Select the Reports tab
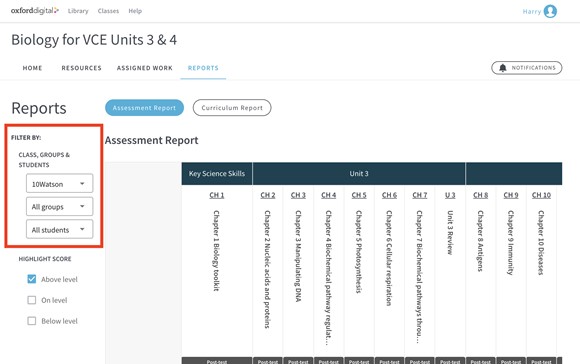Screen dimensions: 580x364 [203, 68]
